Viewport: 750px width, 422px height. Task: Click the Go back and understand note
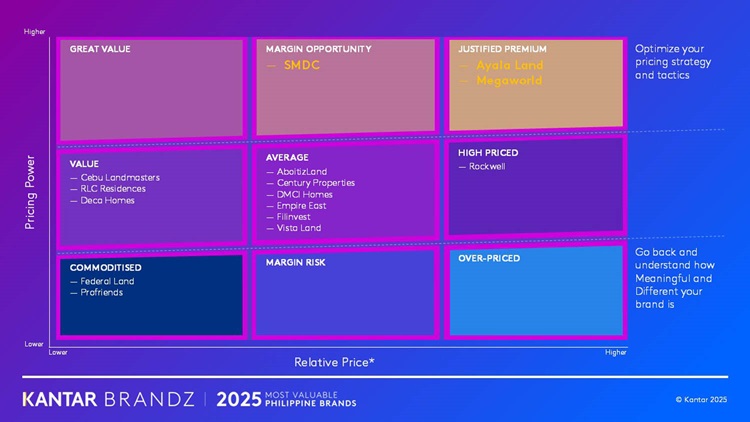pyautogui.click(x=675, y=278)
